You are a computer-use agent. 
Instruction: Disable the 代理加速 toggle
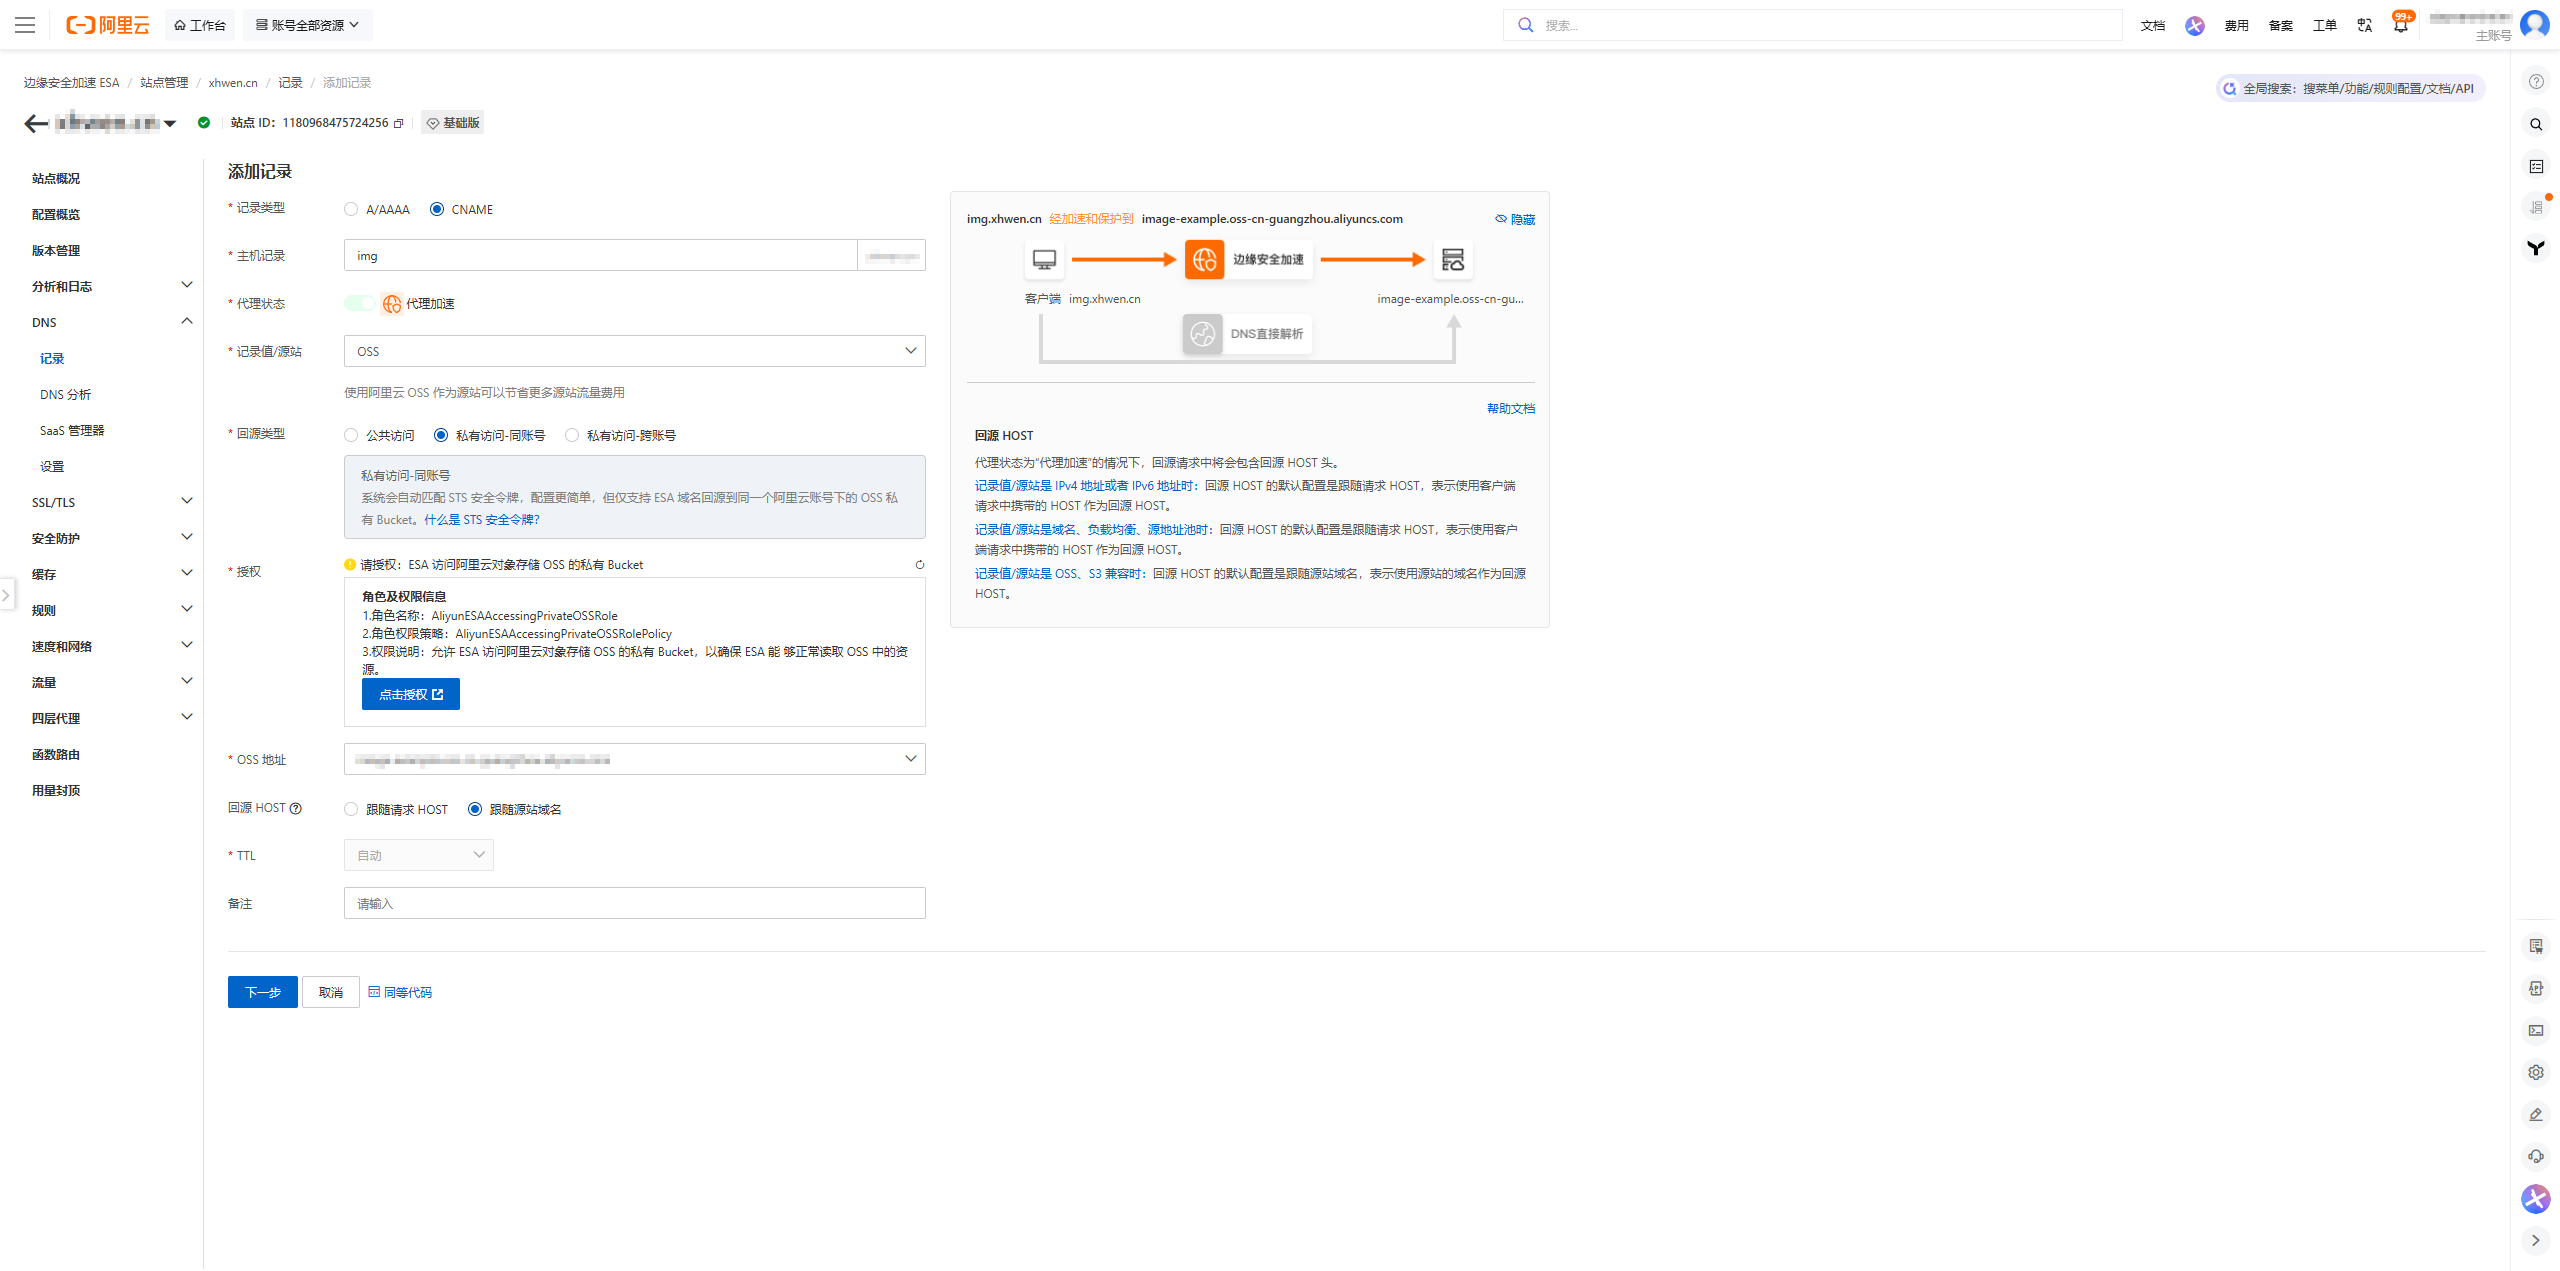tap(360, 303)
